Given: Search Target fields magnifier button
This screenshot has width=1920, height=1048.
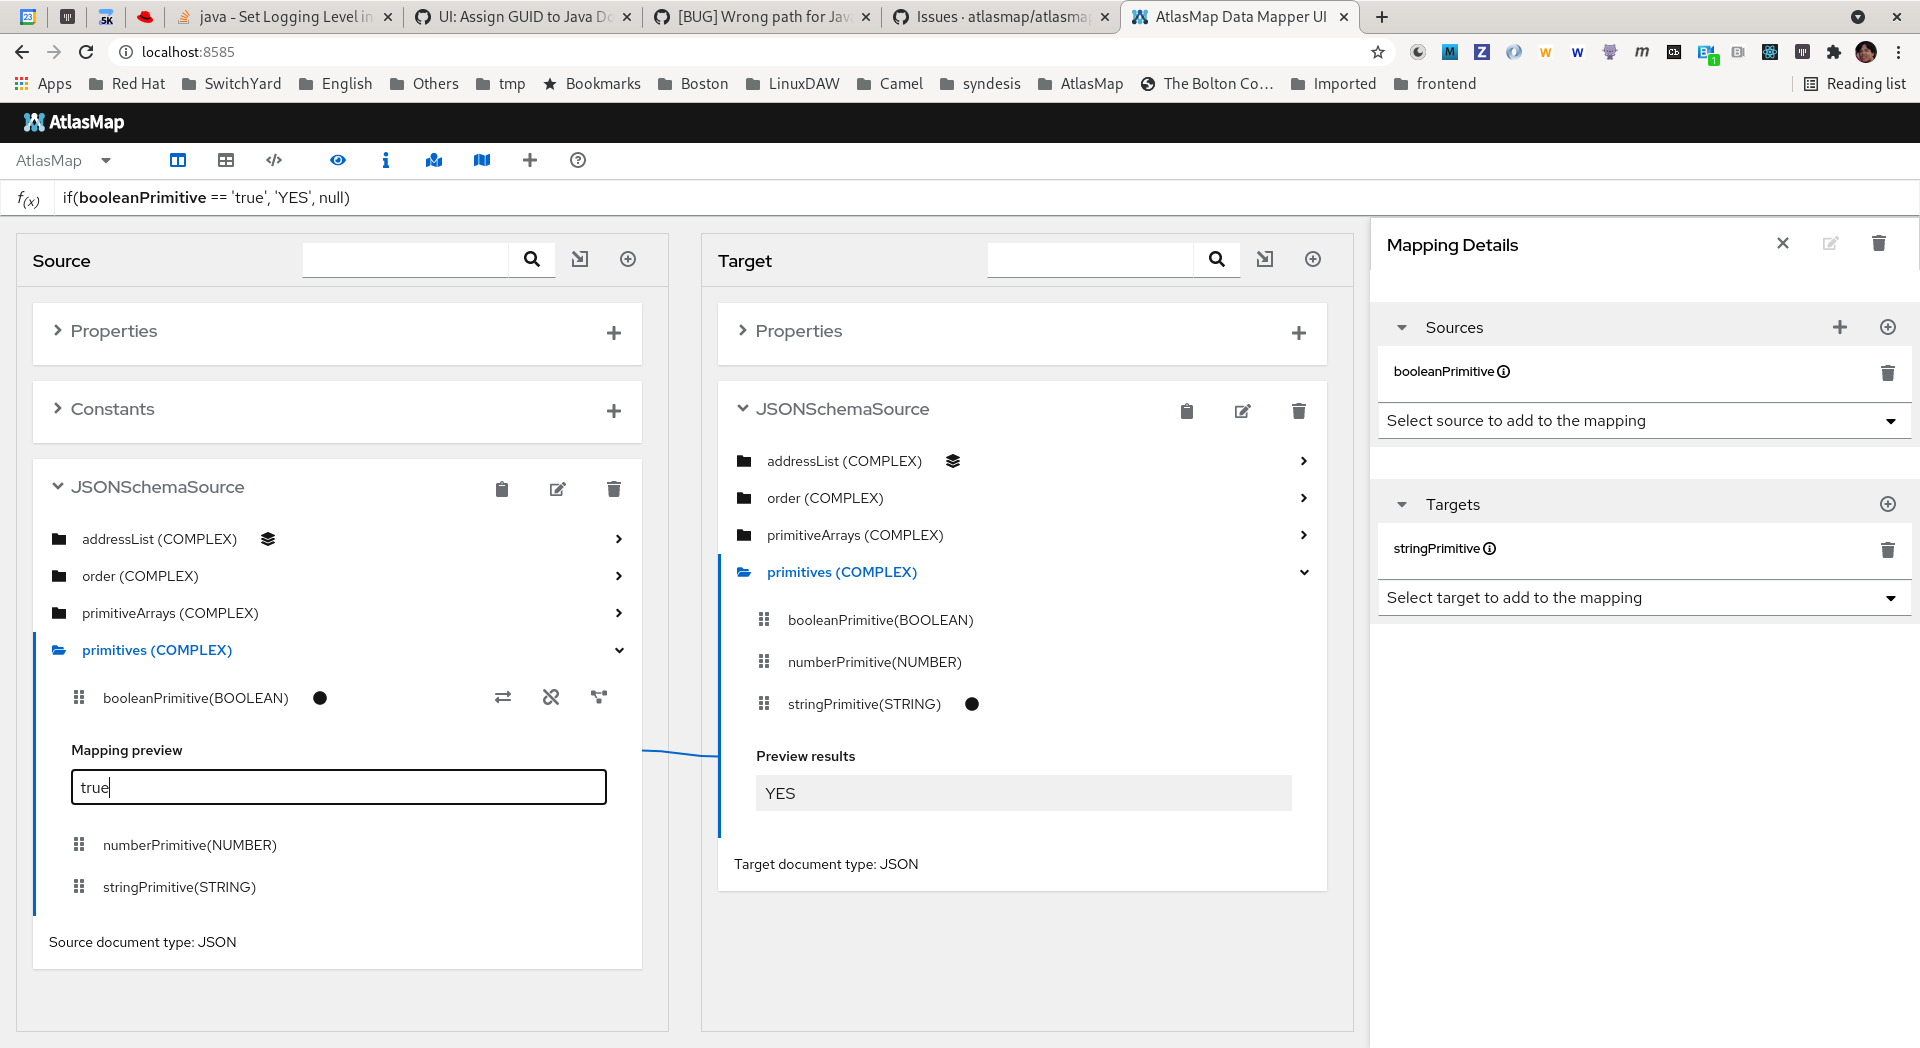Looking at the screenshot, I should pyautogui.click(x=1217, y=260).
